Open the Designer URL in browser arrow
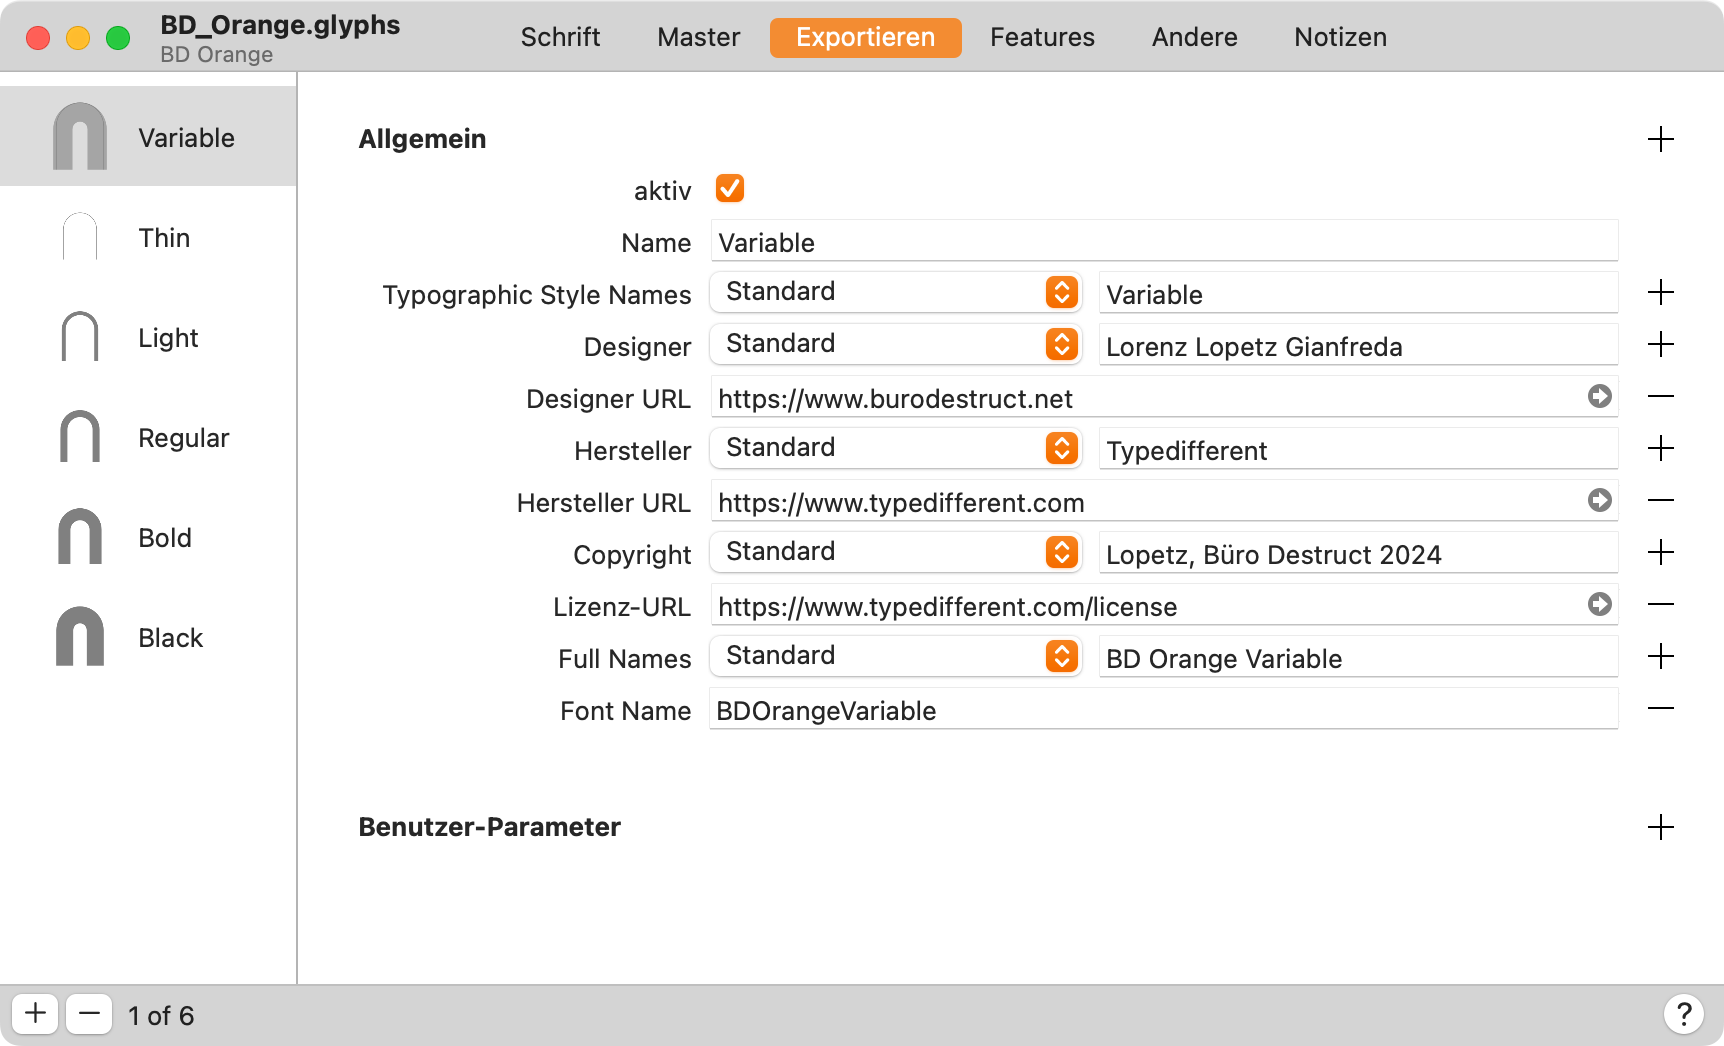This screenshot has width=1724, height=1046. click(1599, 397)
